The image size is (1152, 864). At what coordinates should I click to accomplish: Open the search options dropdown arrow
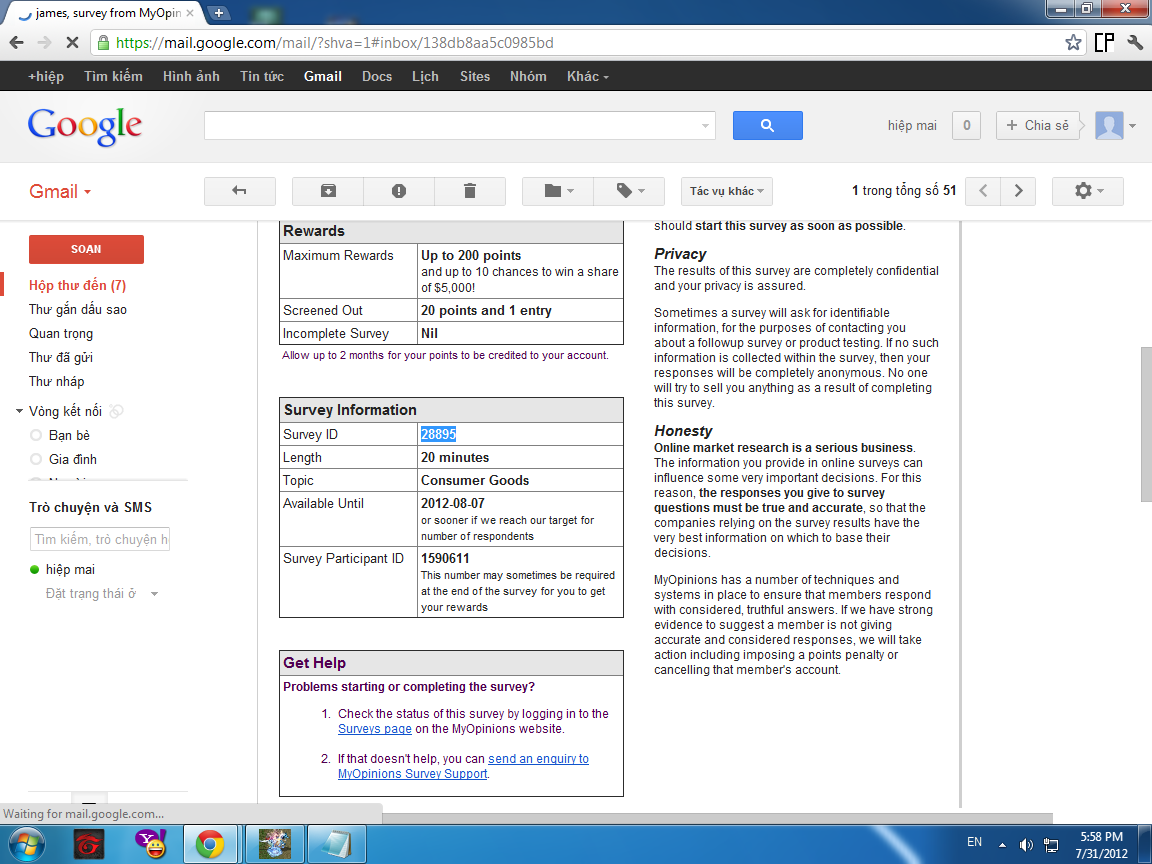[705, 126]
